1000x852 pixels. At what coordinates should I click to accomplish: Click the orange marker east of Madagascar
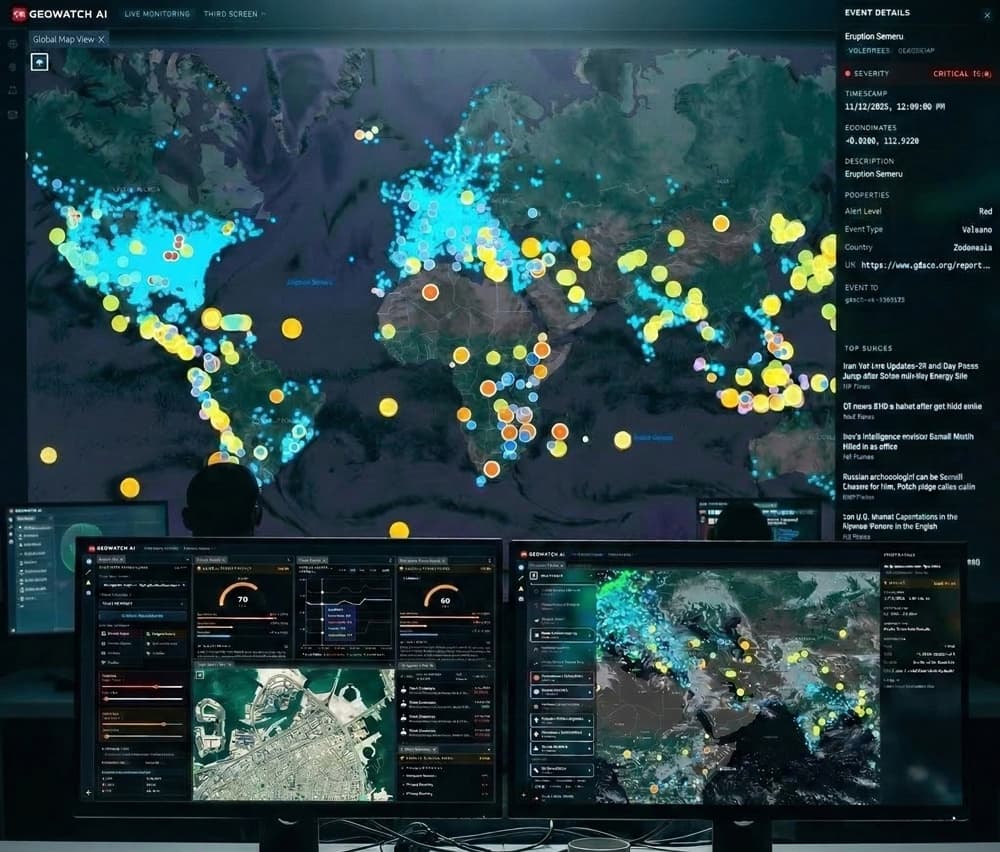pos(559,432)
